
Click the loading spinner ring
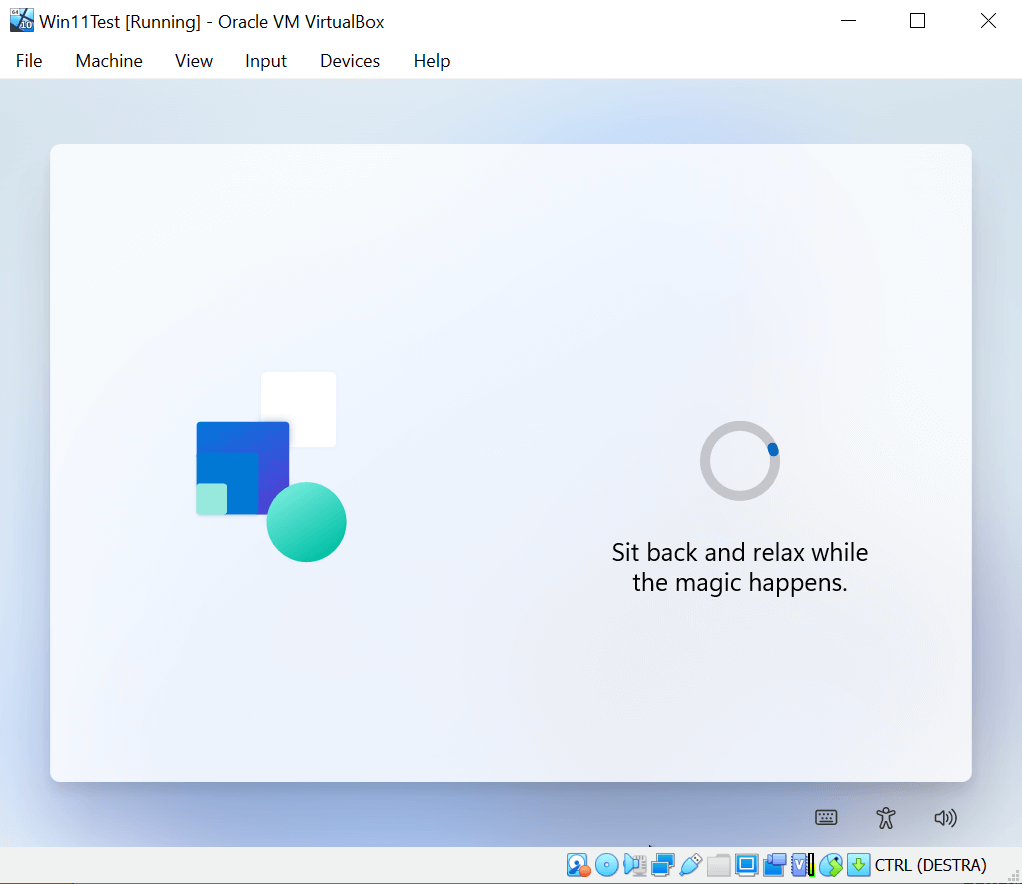pos(740,461)
